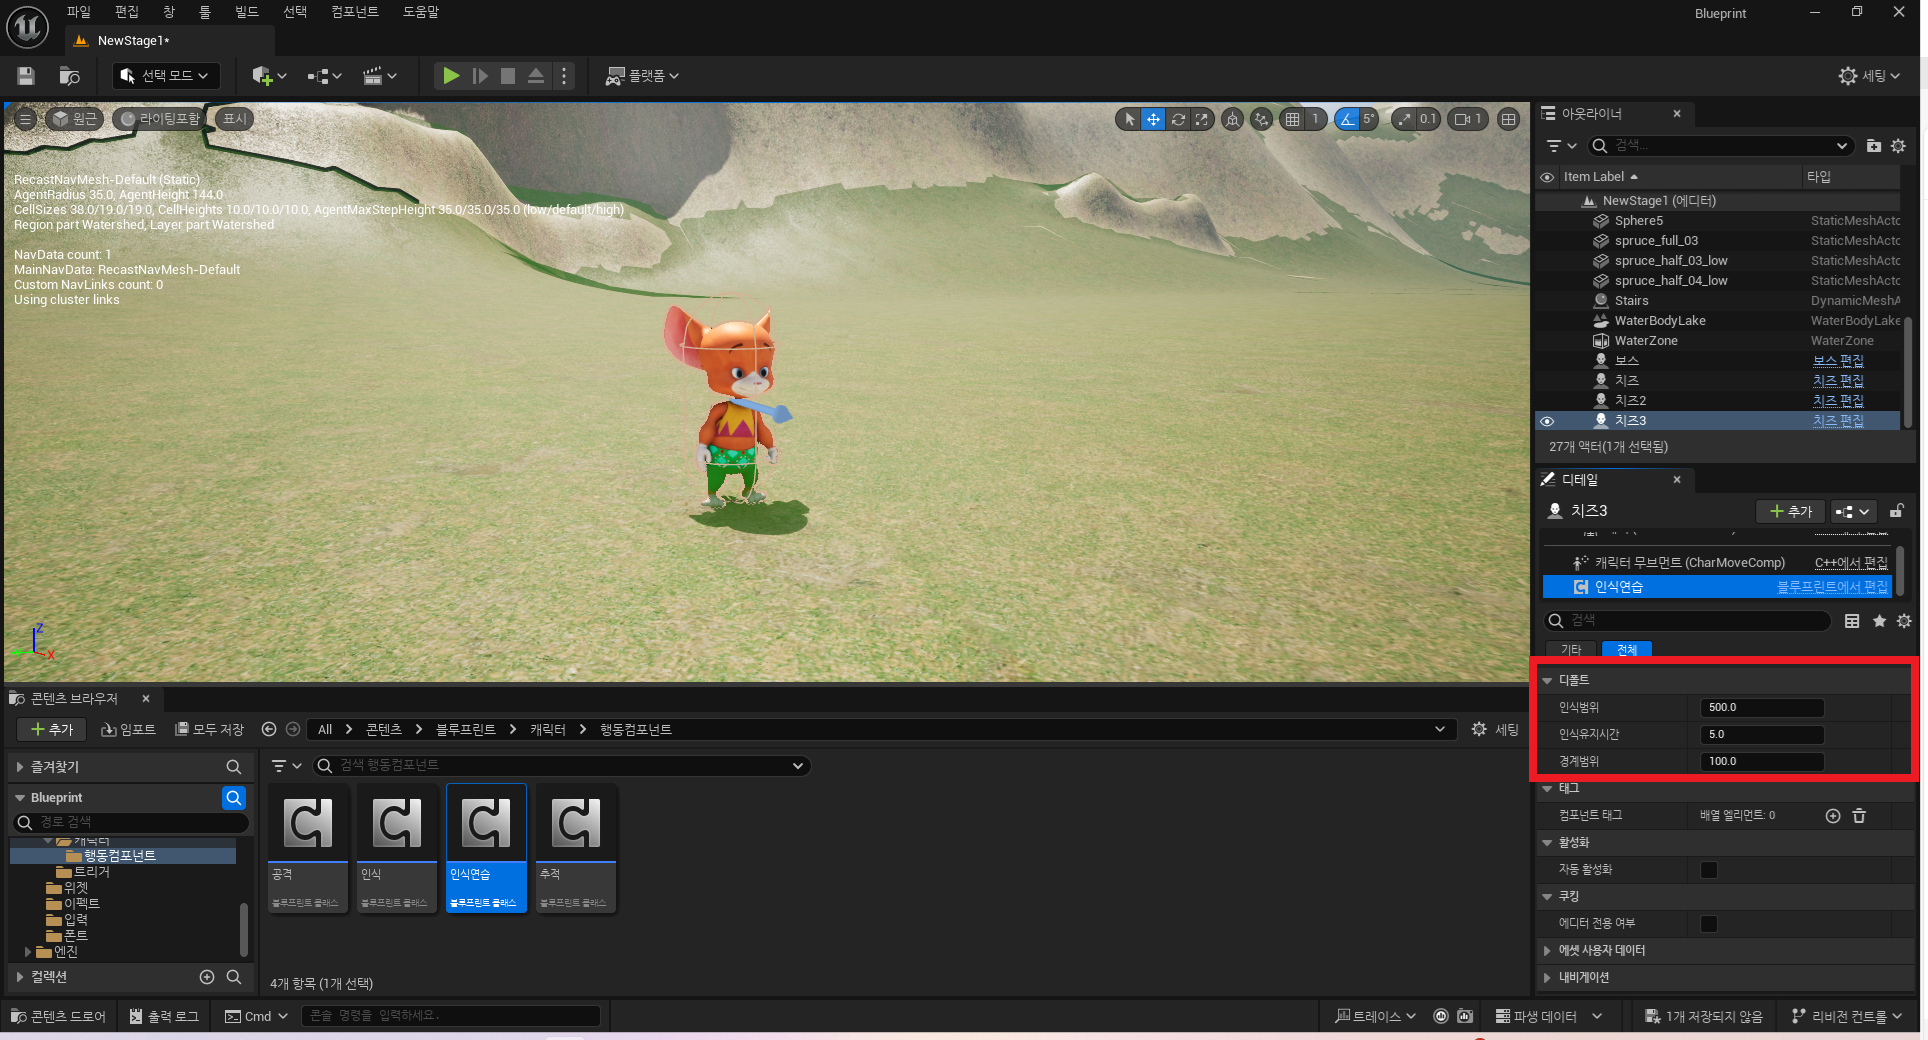Click the favorites star icon in Details
This screenshot has width=1928, height=1040.
(x=1879, y=621)
